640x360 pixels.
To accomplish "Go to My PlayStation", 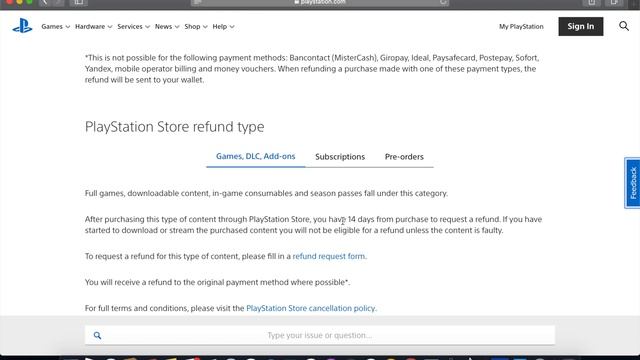I will pos(521,27).
